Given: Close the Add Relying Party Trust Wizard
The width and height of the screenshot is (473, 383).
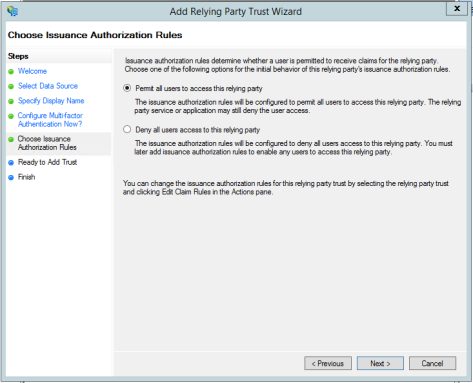Looking at the screenshot, I should [x=457, y=9].
